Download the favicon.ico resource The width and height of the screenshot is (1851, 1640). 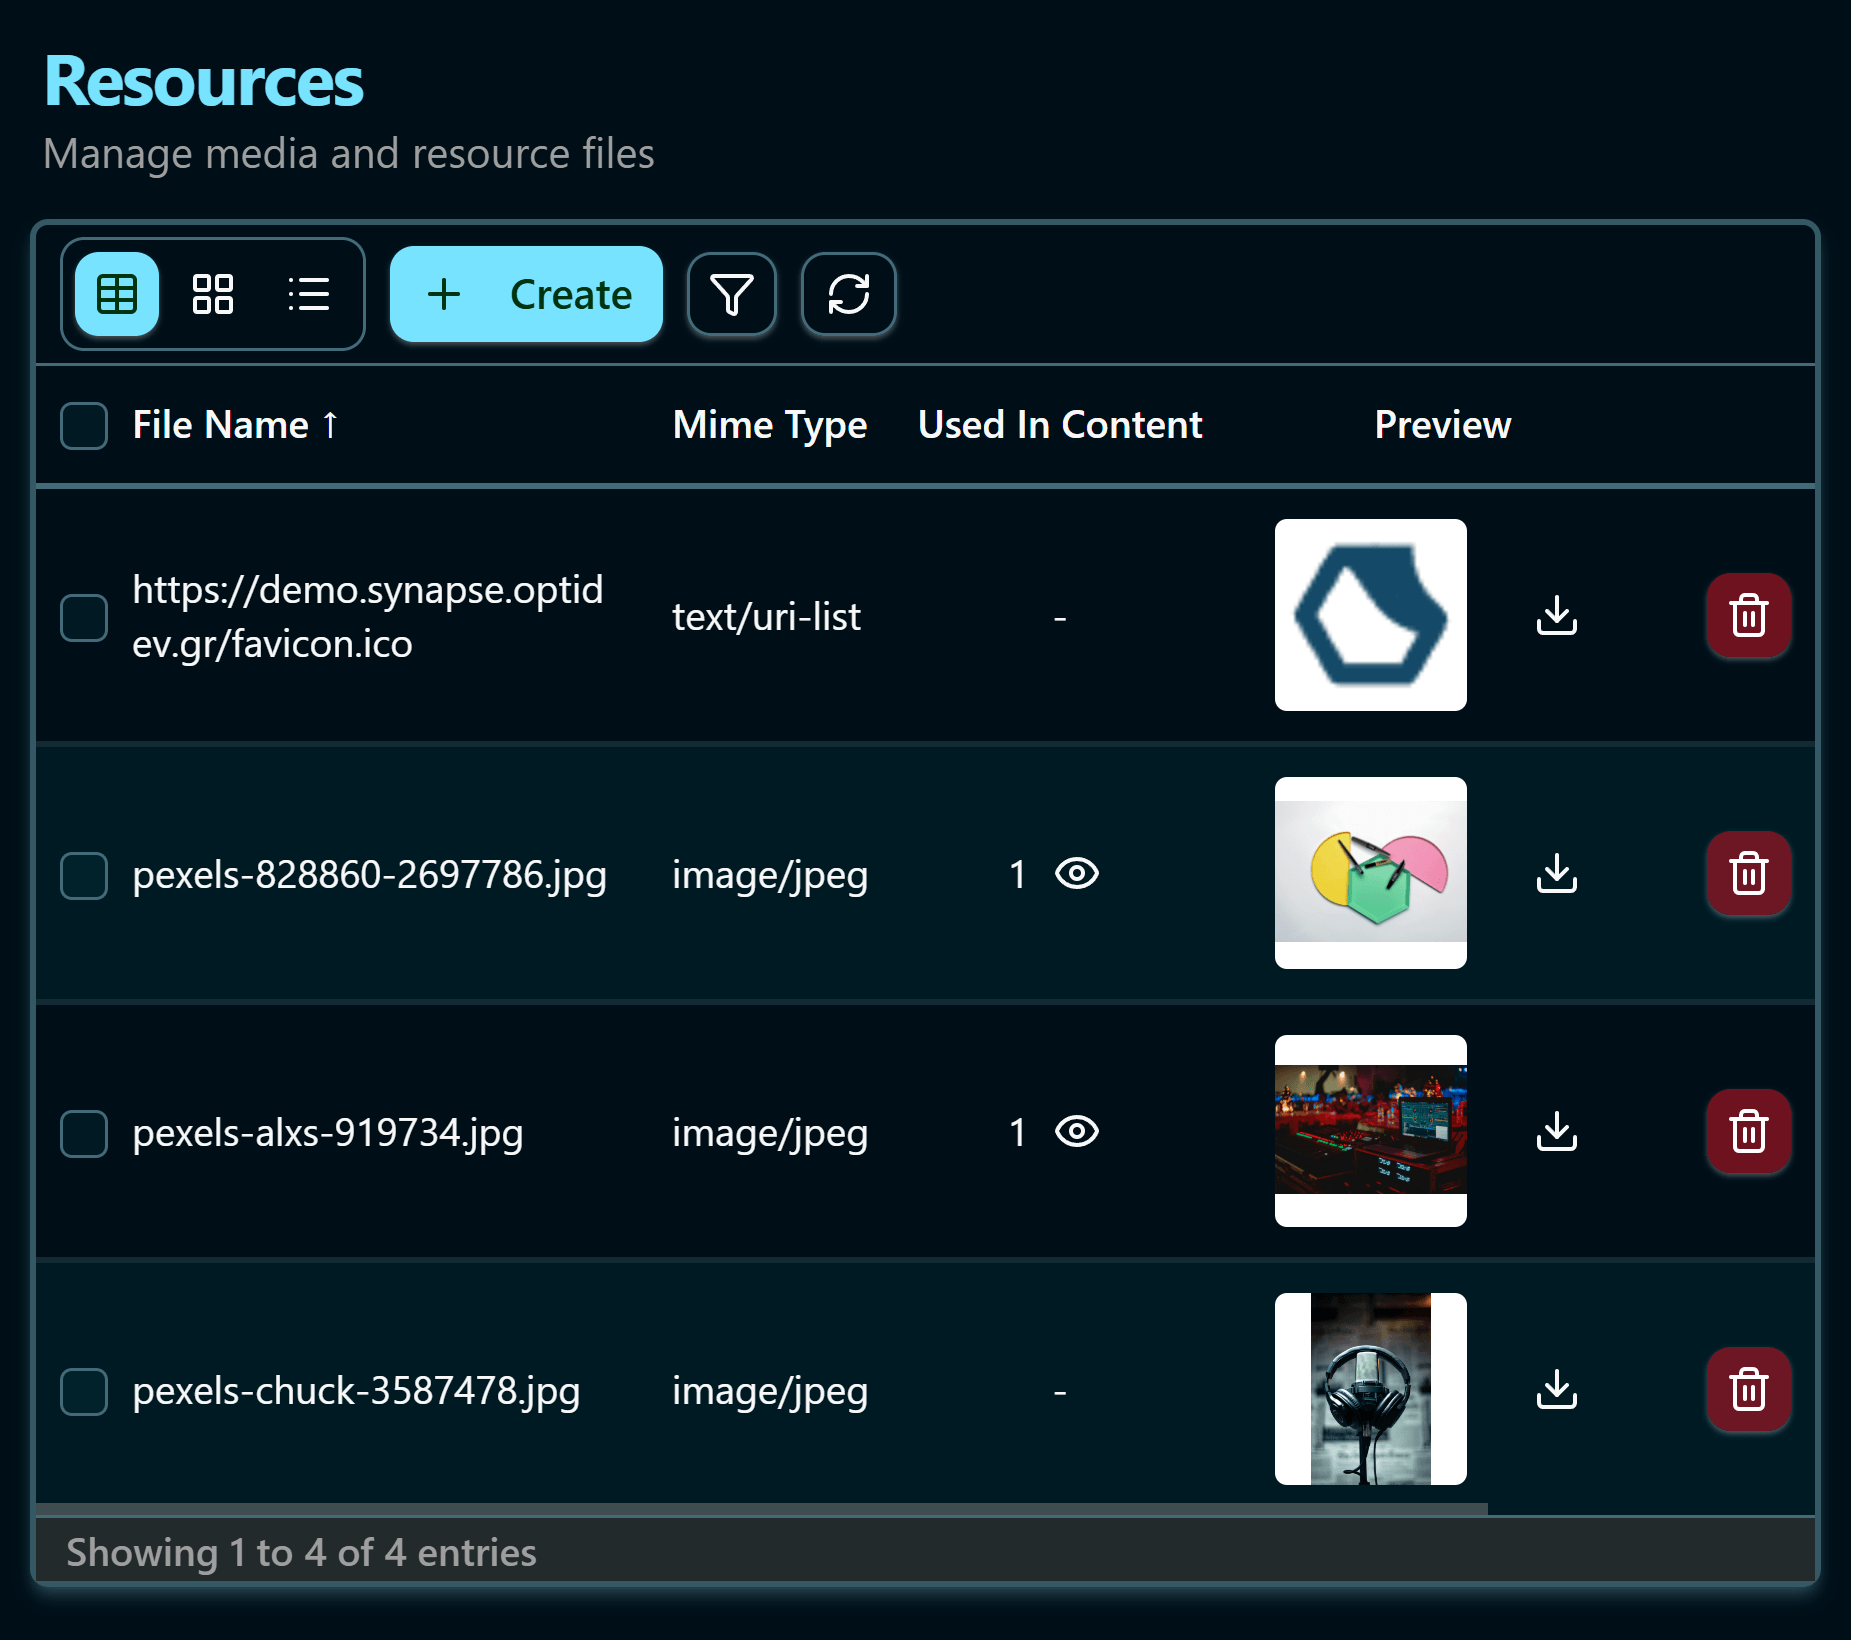point(1556,616)
